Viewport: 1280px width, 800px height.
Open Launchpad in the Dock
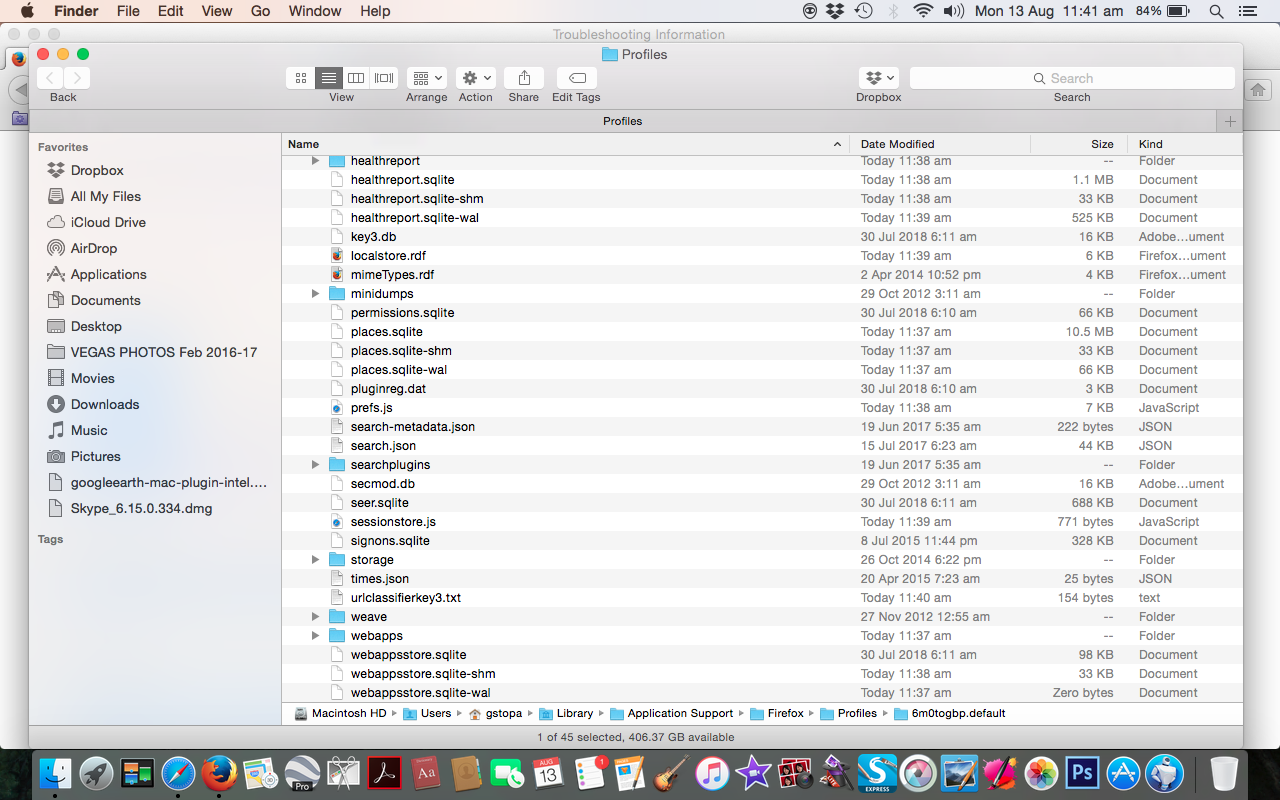pyautogui.click(x=96, y=773)
